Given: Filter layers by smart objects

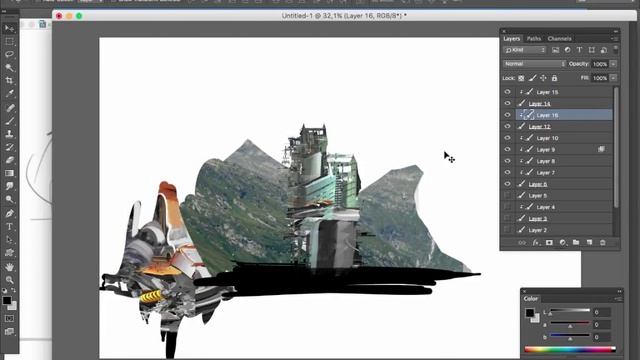Looking at the screenshot, I should 604,50.
